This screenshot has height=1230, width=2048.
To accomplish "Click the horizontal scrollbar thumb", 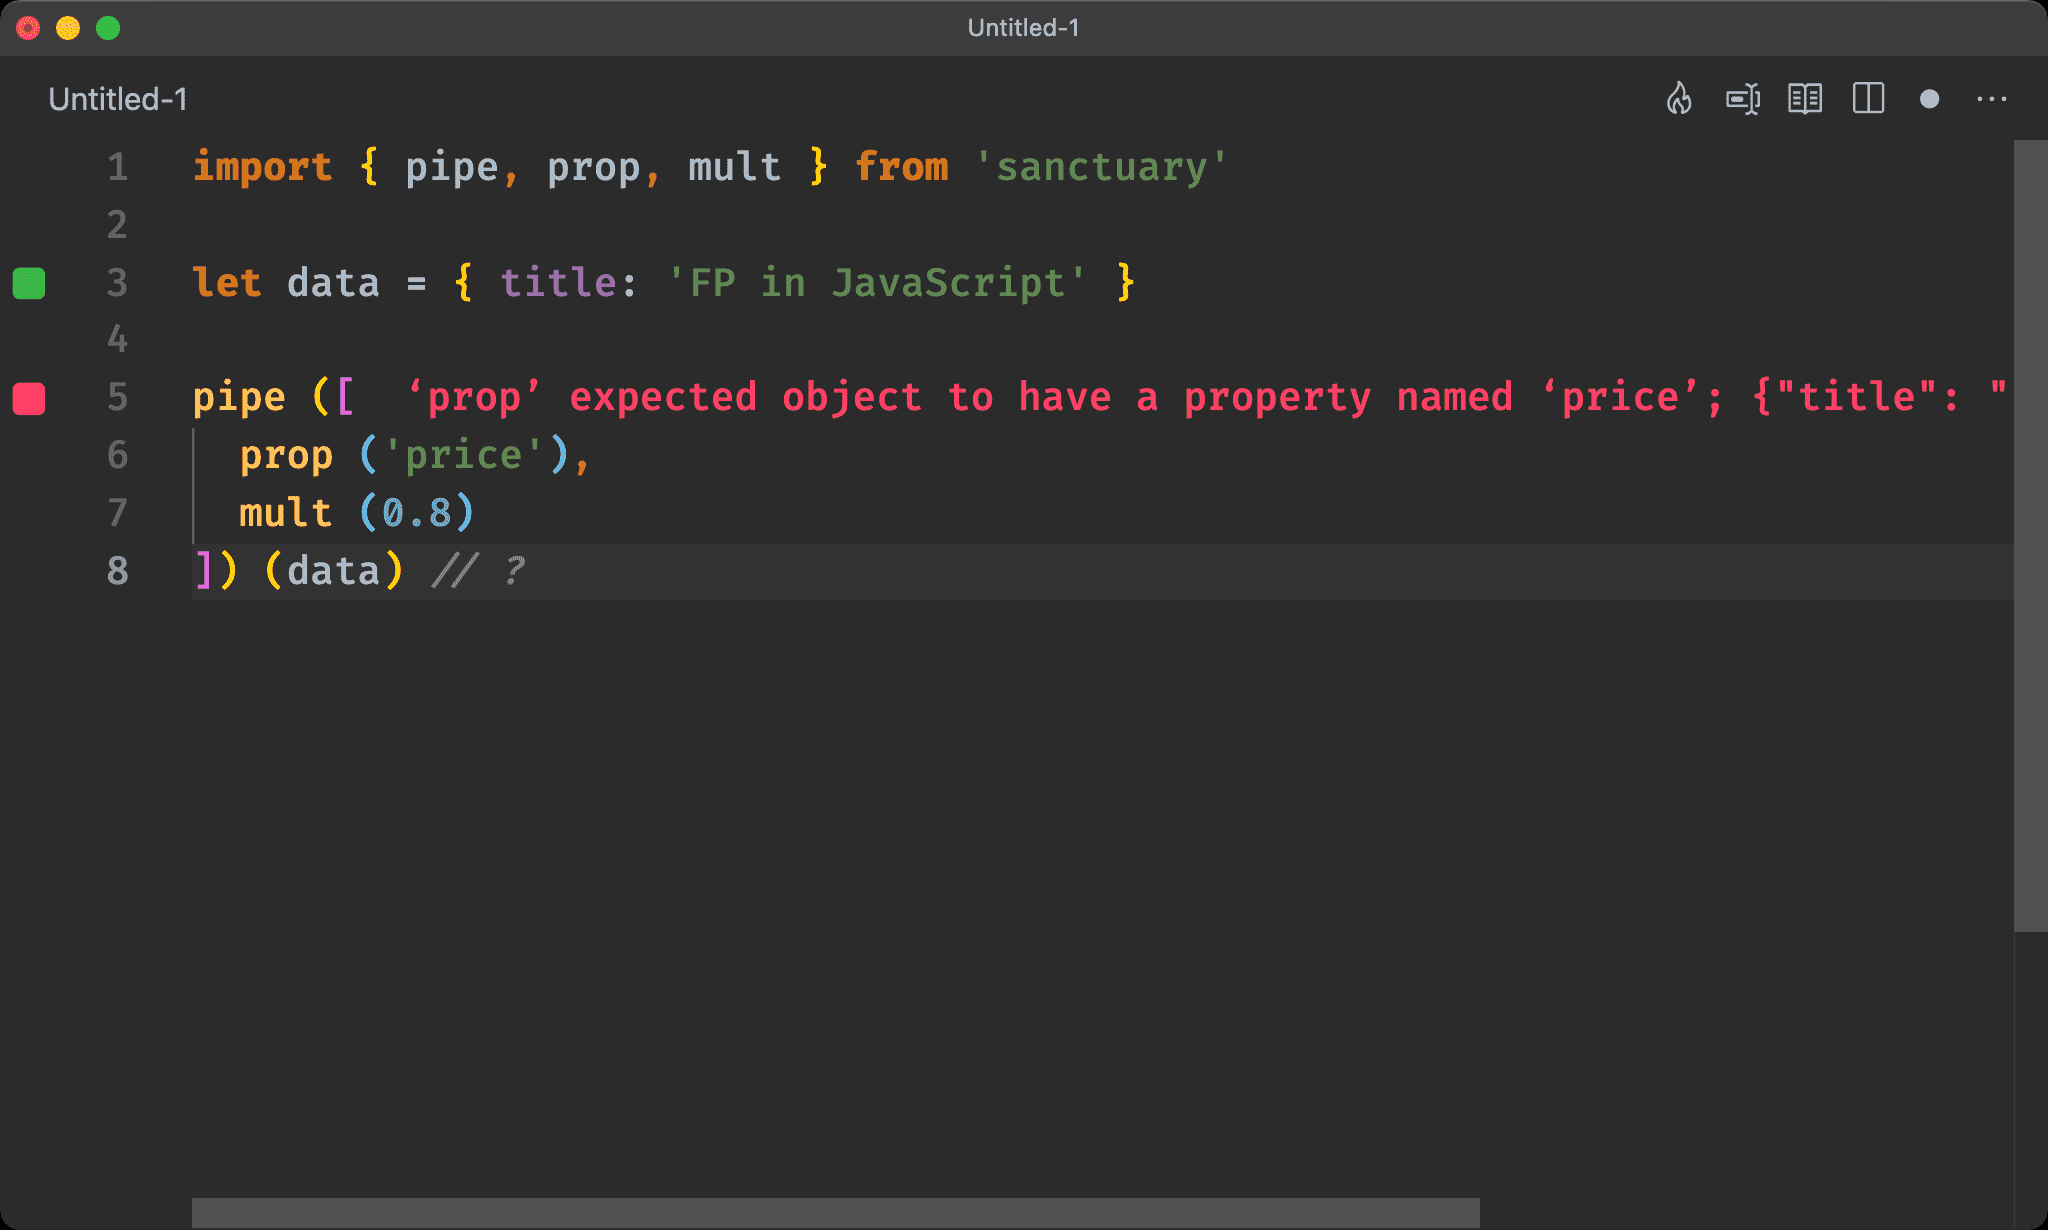I will [x=835, y=1212].
